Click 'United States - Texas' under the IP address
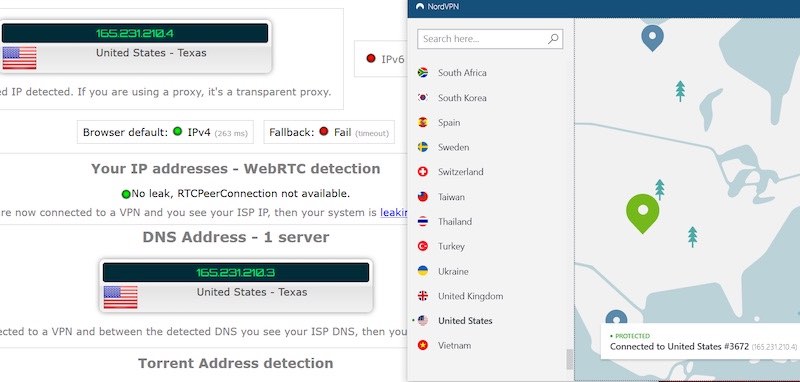This screenshot has width=800, height=382. point(151,53)
